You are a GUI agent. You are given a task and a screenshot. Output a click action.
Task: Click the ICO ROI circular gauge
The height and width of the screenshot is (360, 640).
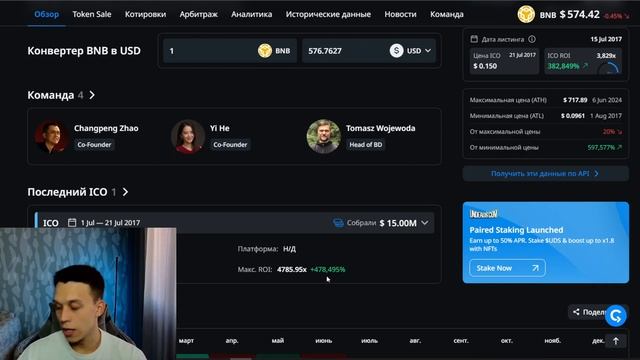(608, 69)
